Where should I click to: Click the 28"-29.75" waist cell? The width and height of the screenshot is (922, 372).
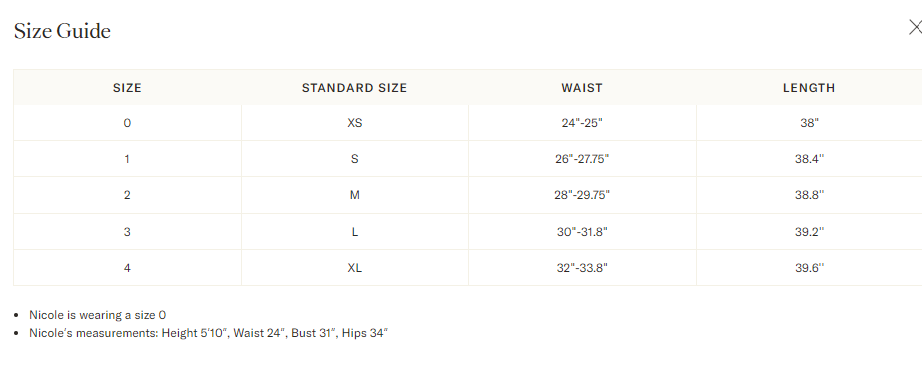pos(582,195)
